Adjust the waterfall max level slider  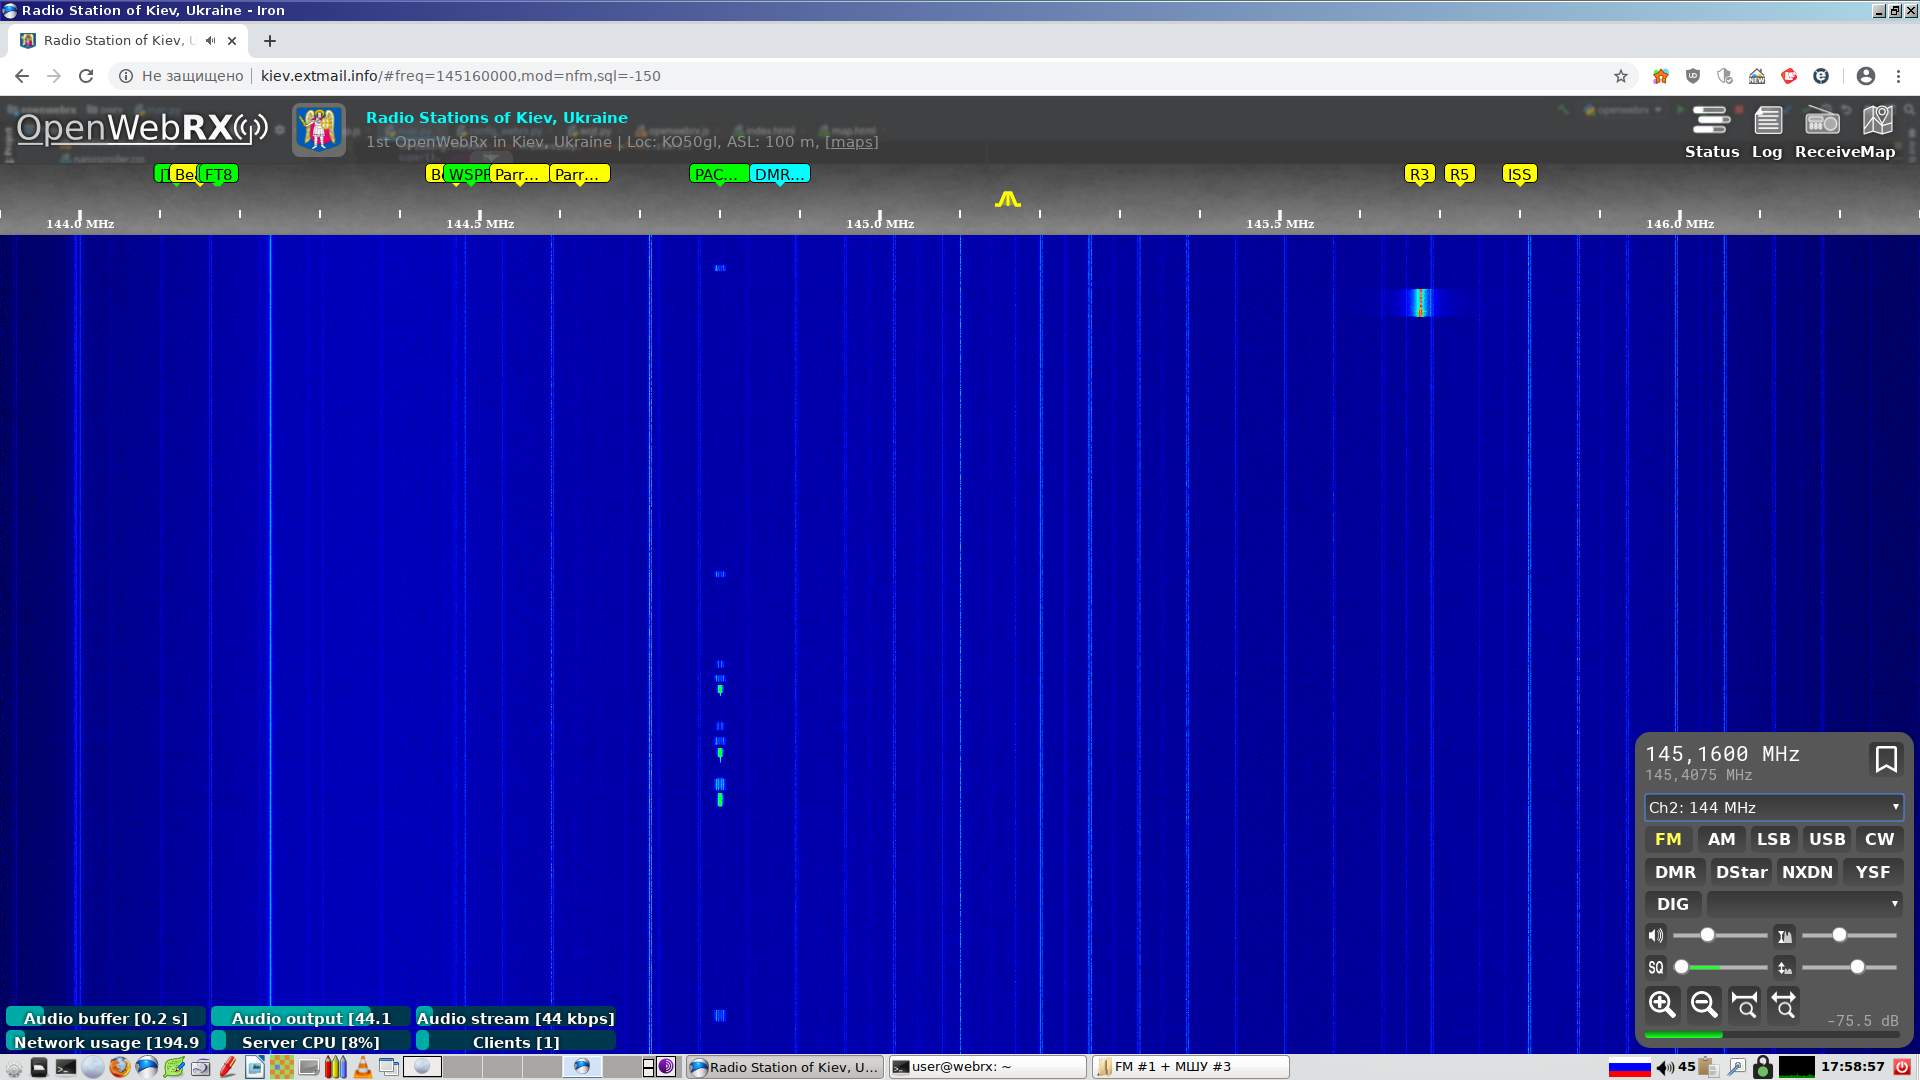click(1849, 936)
